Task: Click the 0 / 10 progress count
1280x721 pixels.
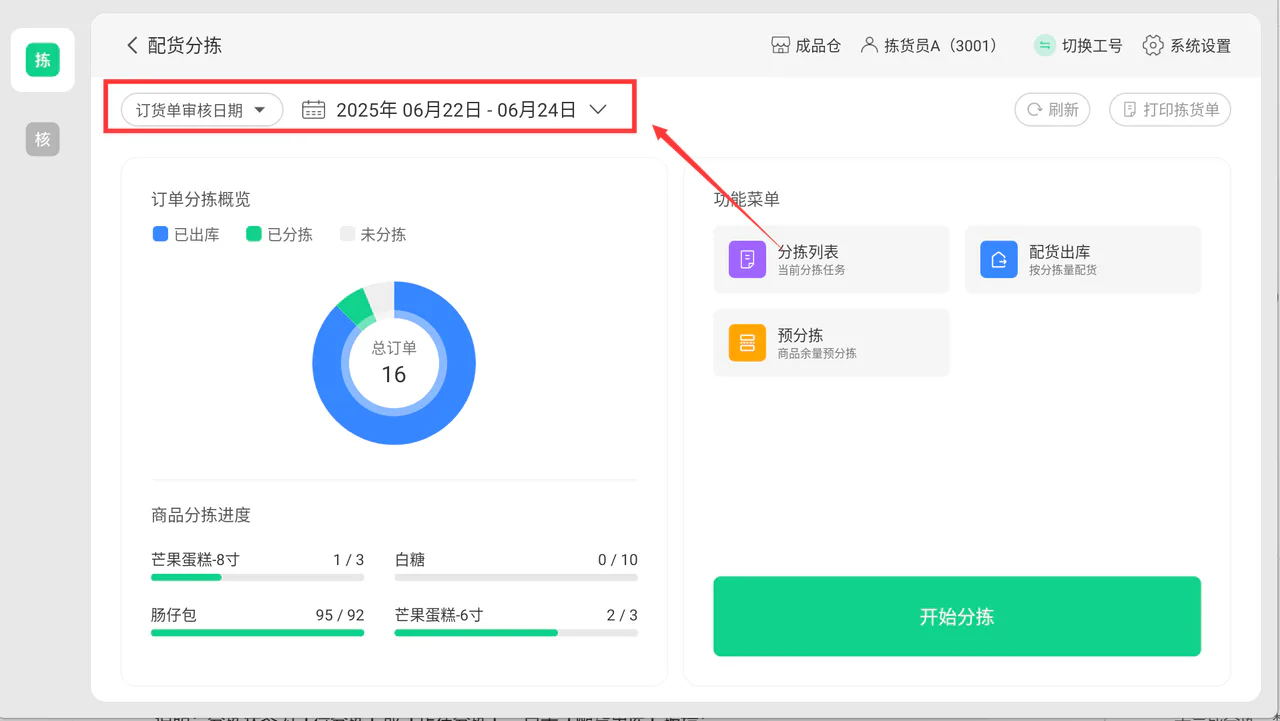Action: pyautogui.click(x=618, y=559)
